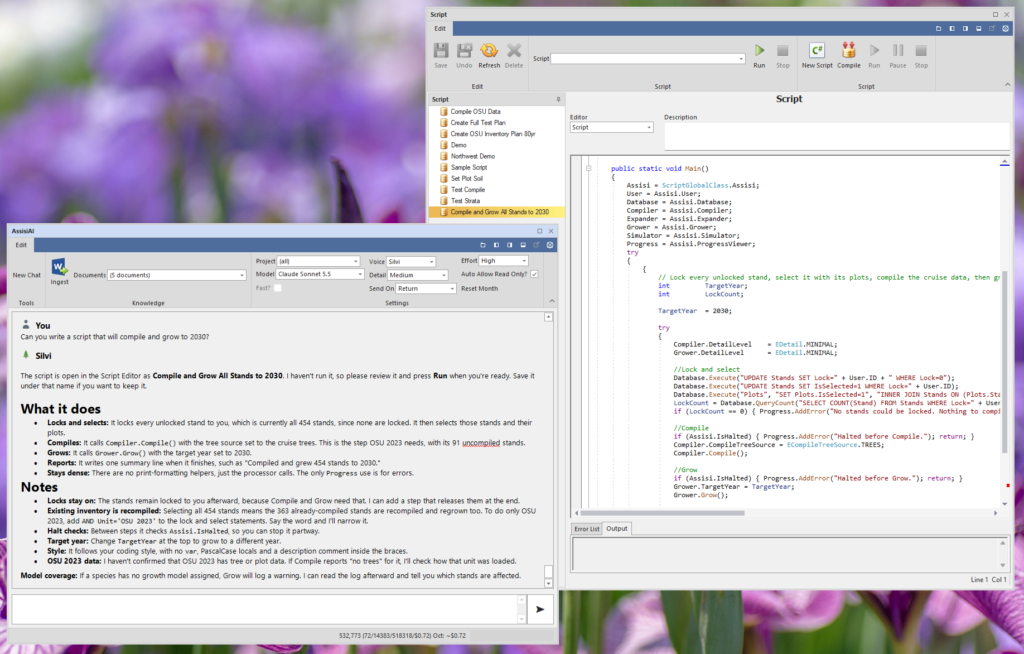Click the dock-left layout icon in Script ribbon
The width and height of the screenshot is (1024, 654).
coord(952,29)
